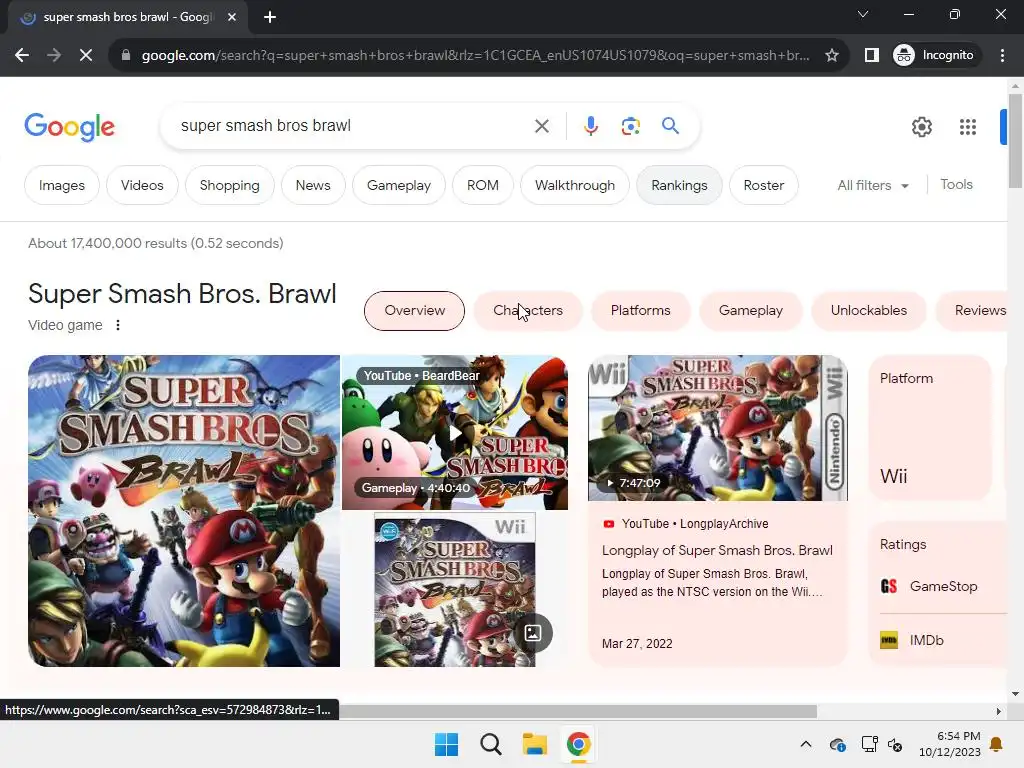Open the notification bell in the tray
1024x768 pixels.
click(997, 744)
